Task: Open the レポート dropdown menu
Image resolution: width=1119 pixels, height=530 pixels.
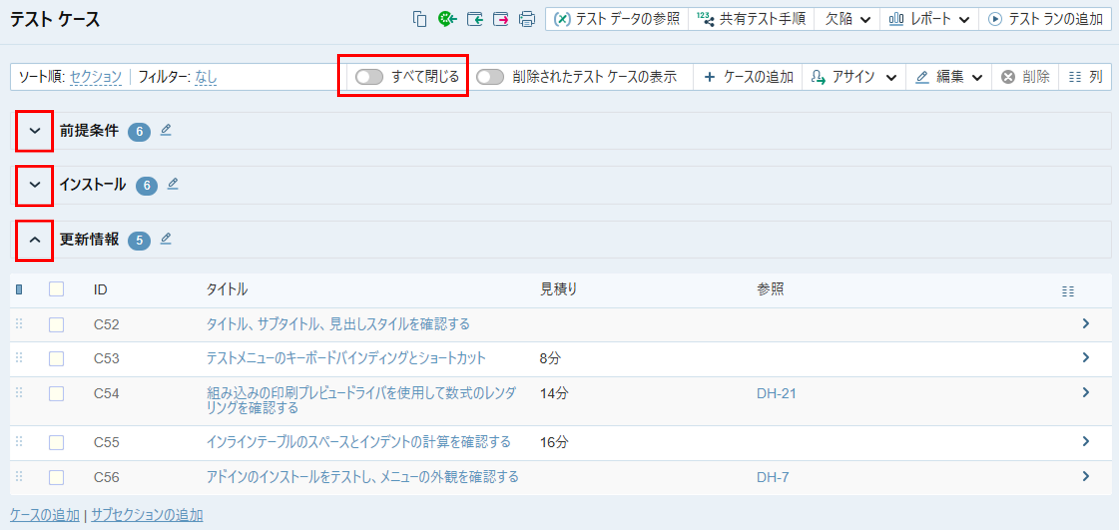Action: 929,19
